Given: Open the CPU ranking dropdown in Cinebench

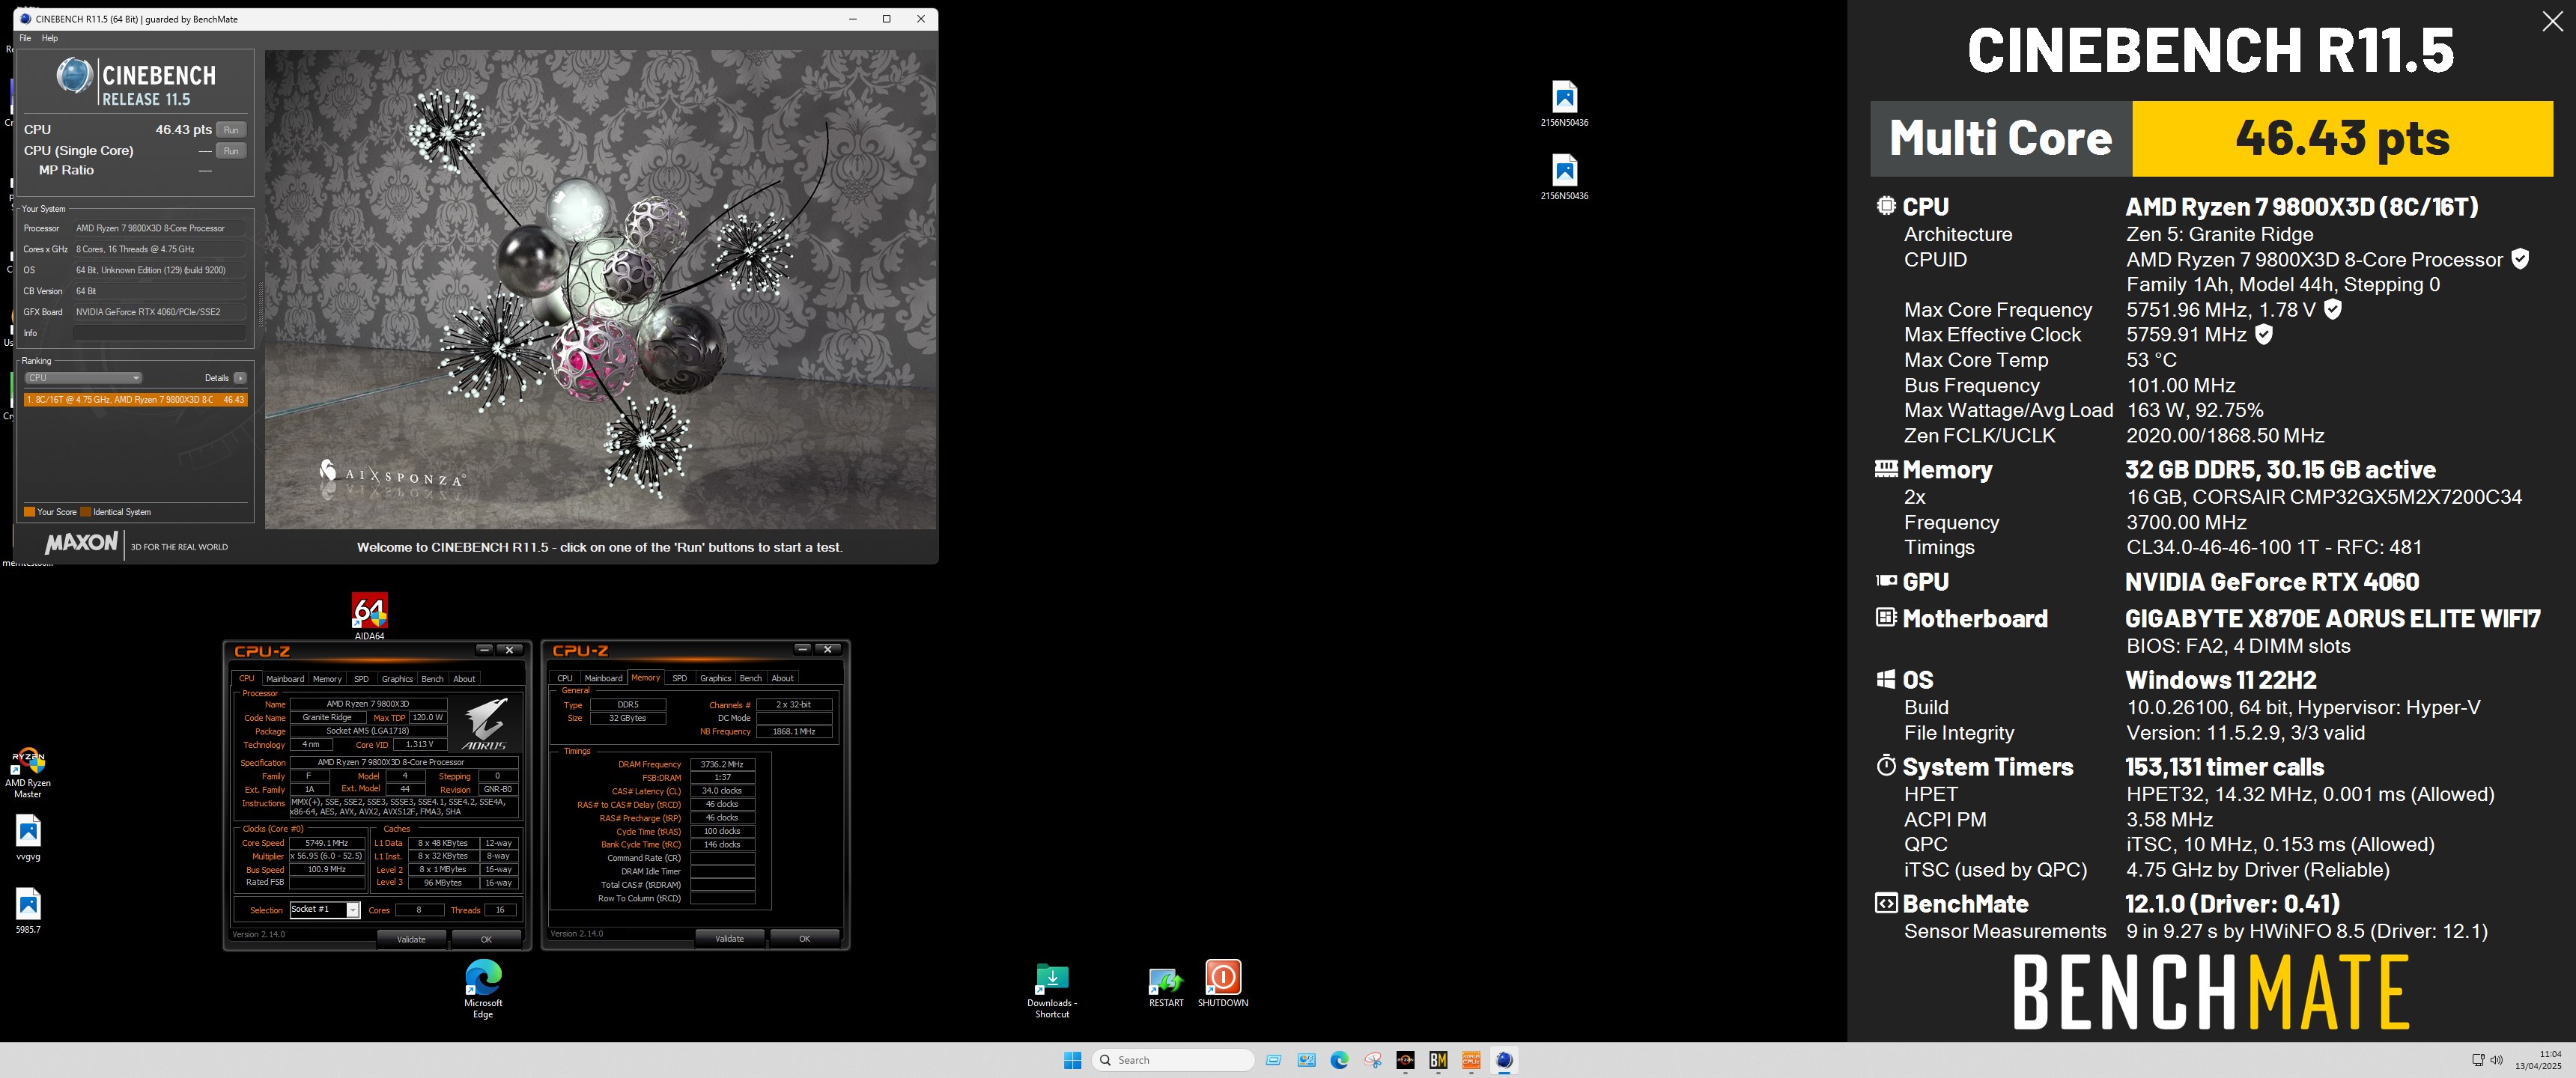Looking at the screenshot, I should pyautogui.click(x=83, y=378).
